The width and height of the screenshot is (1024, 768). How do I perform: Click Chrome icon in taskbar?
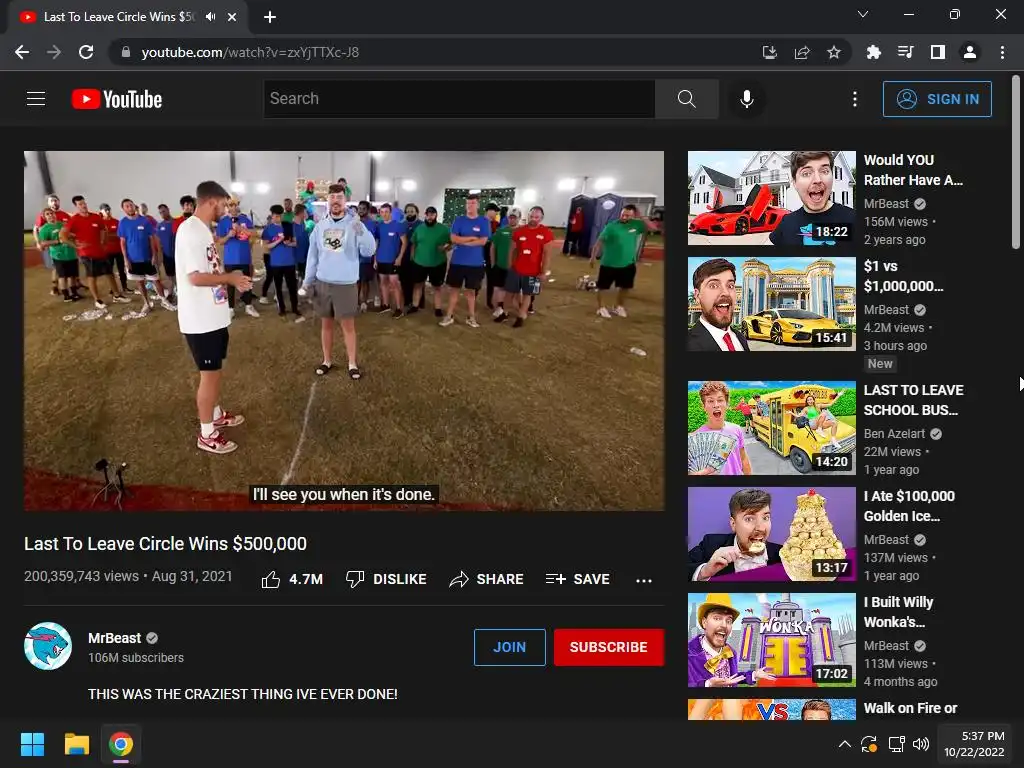tap(121, 744)
